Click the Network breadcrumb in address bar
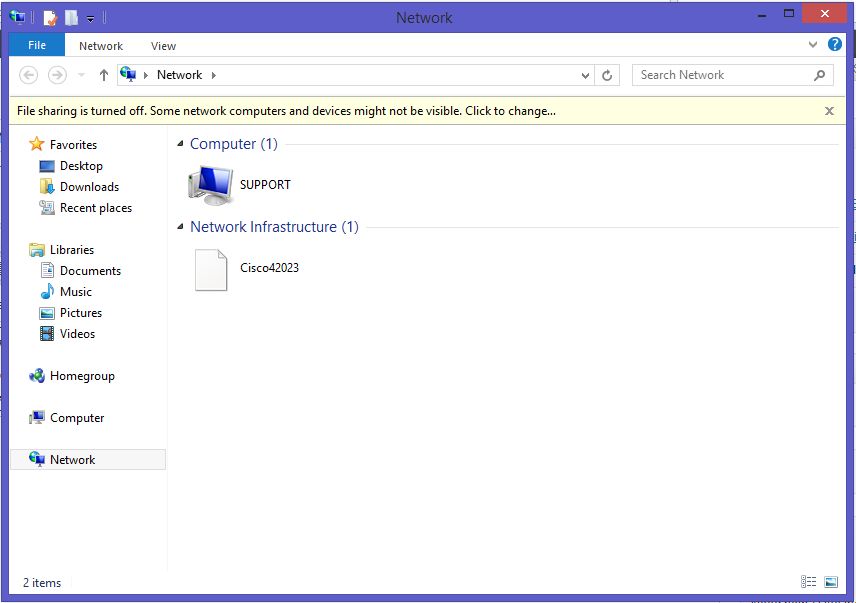The image size is (856, 603). (x=180, y=75)
